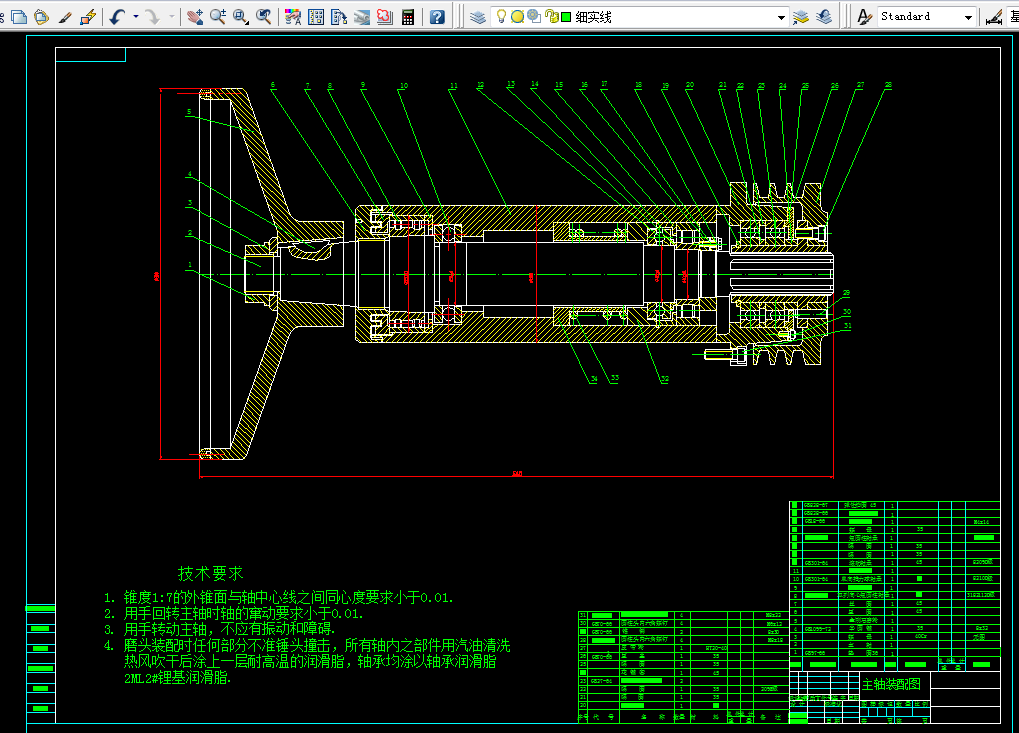Click Zoom Previous icon
This screenshot has height=733, width=1019.
tap(264, 17)
